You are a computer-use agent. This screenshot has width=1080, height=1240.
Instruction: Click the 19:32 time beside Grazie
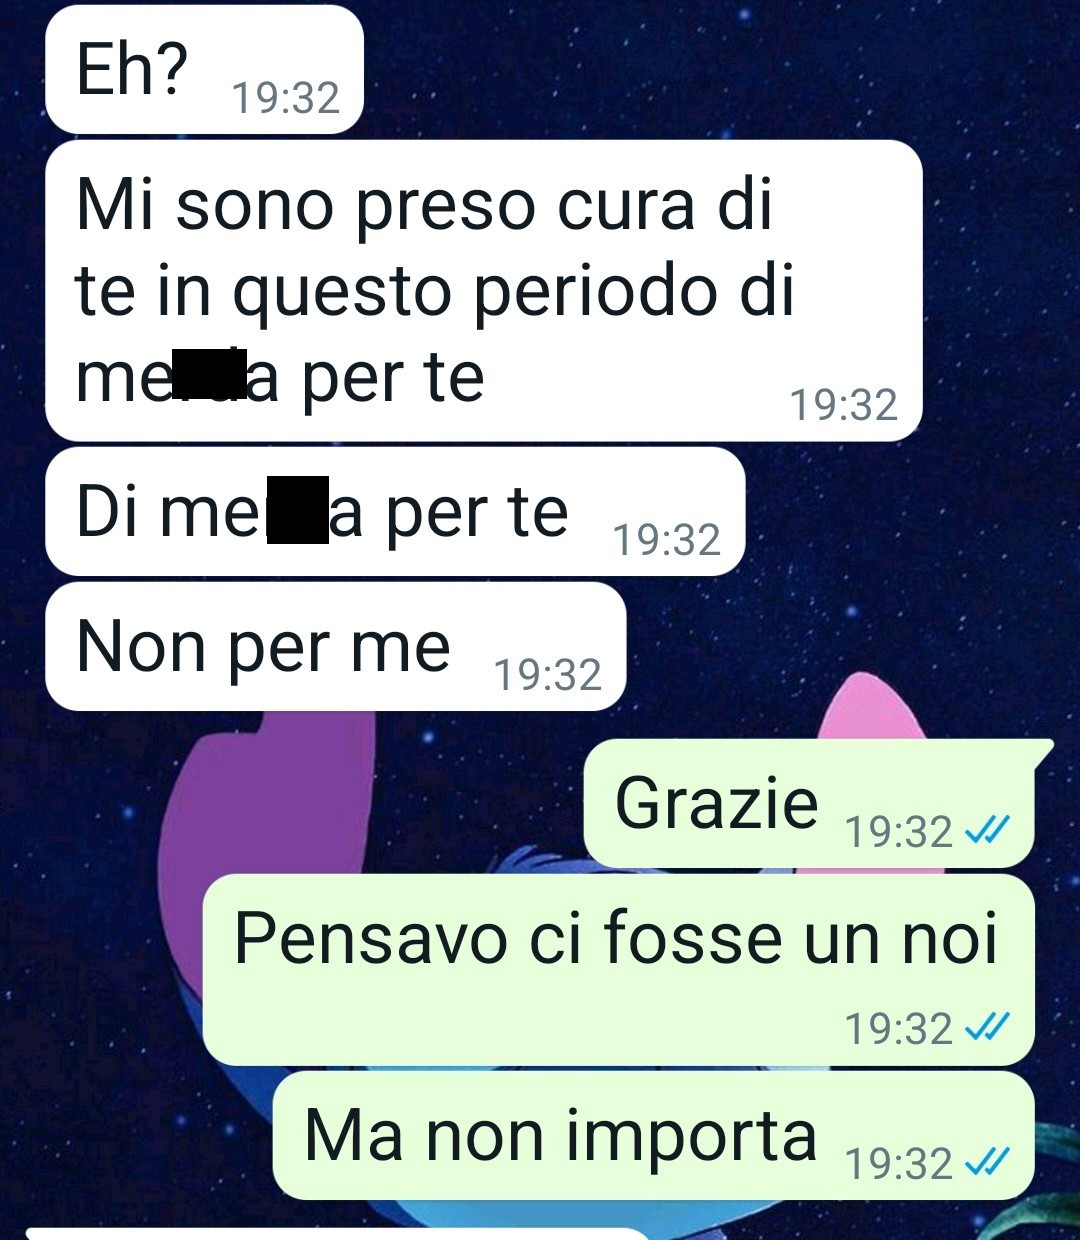(898, 832)
